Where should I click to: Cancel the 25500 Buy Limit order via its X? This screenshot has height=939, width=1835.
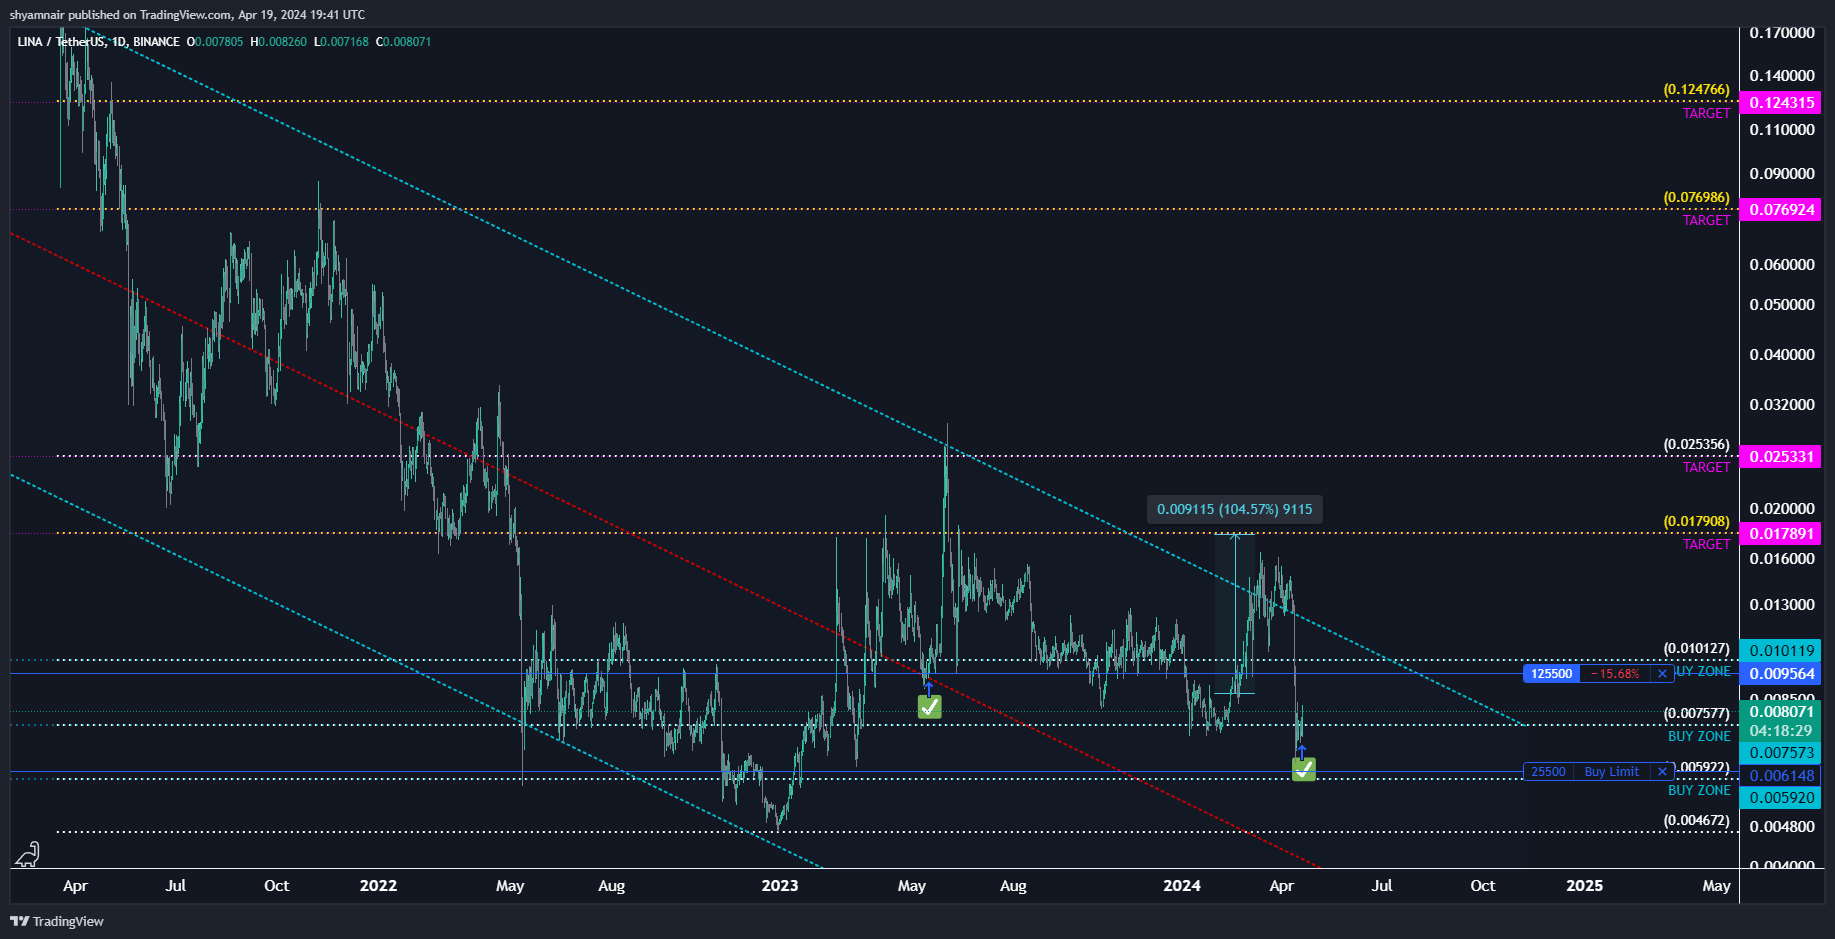(x=1662, y=771)
